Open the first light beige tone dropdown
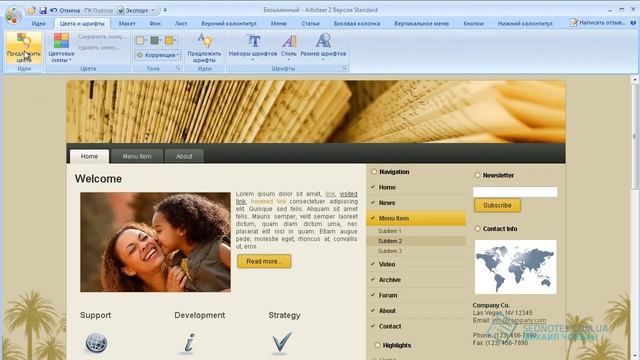This screenshot has height=360, width=640. pyautogui.click(x=142, y=40)
